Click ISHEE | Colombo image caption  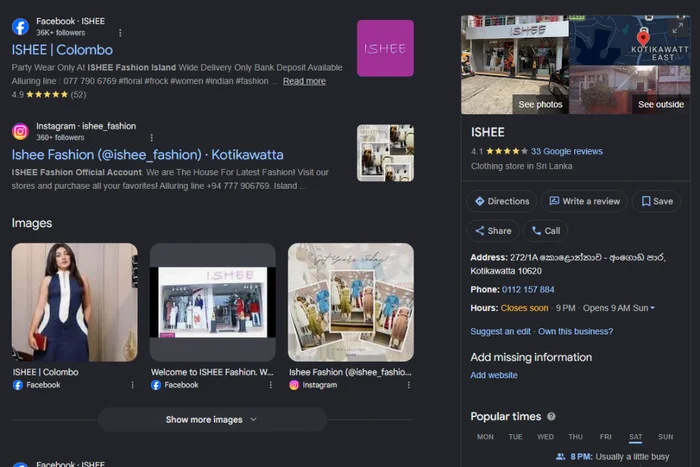click(x=46, y=372)
